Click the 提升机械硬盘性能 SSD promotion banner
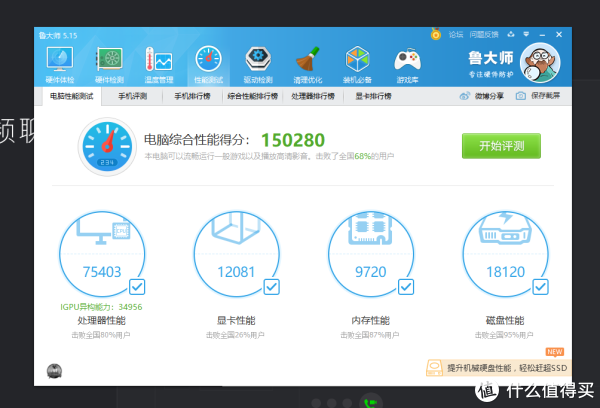Image resolution: width=600 pixels, height=408 pixels. (499, 368)
